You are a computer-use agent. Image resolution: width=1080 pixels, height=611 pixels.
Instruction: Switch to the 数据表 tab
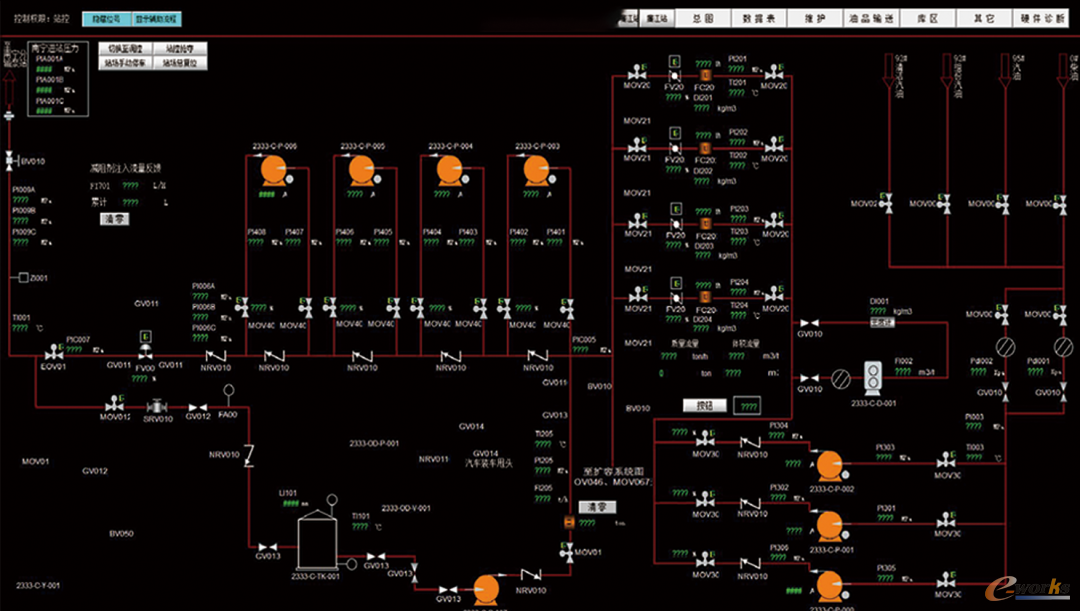[x=751, y=18]
